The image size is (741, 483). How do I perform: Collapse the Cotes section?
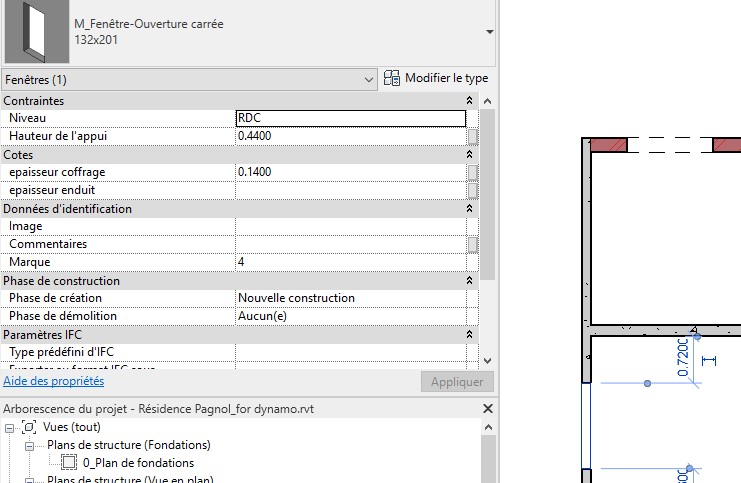[x=469, y=155]
